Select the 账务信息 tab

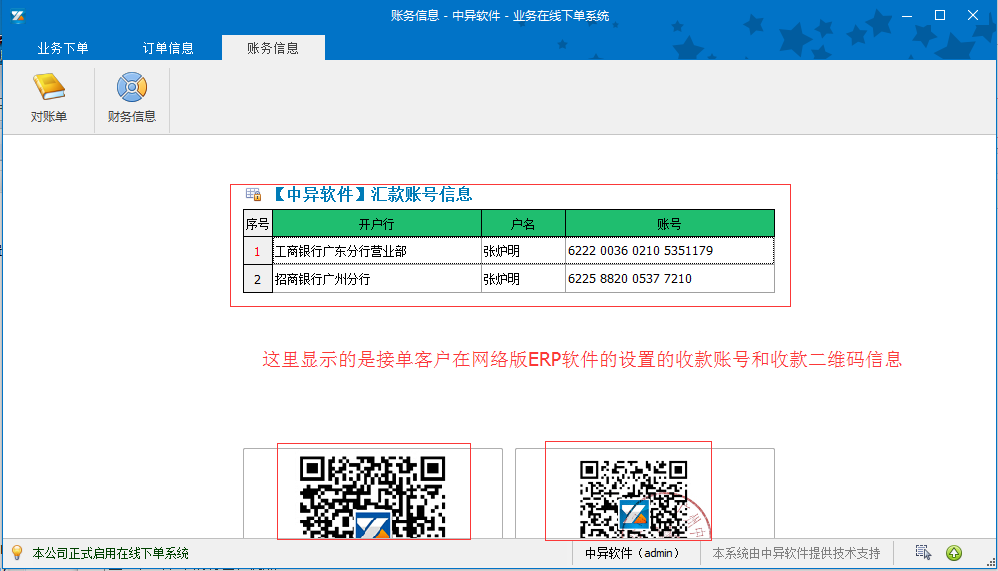coord(273,48)
